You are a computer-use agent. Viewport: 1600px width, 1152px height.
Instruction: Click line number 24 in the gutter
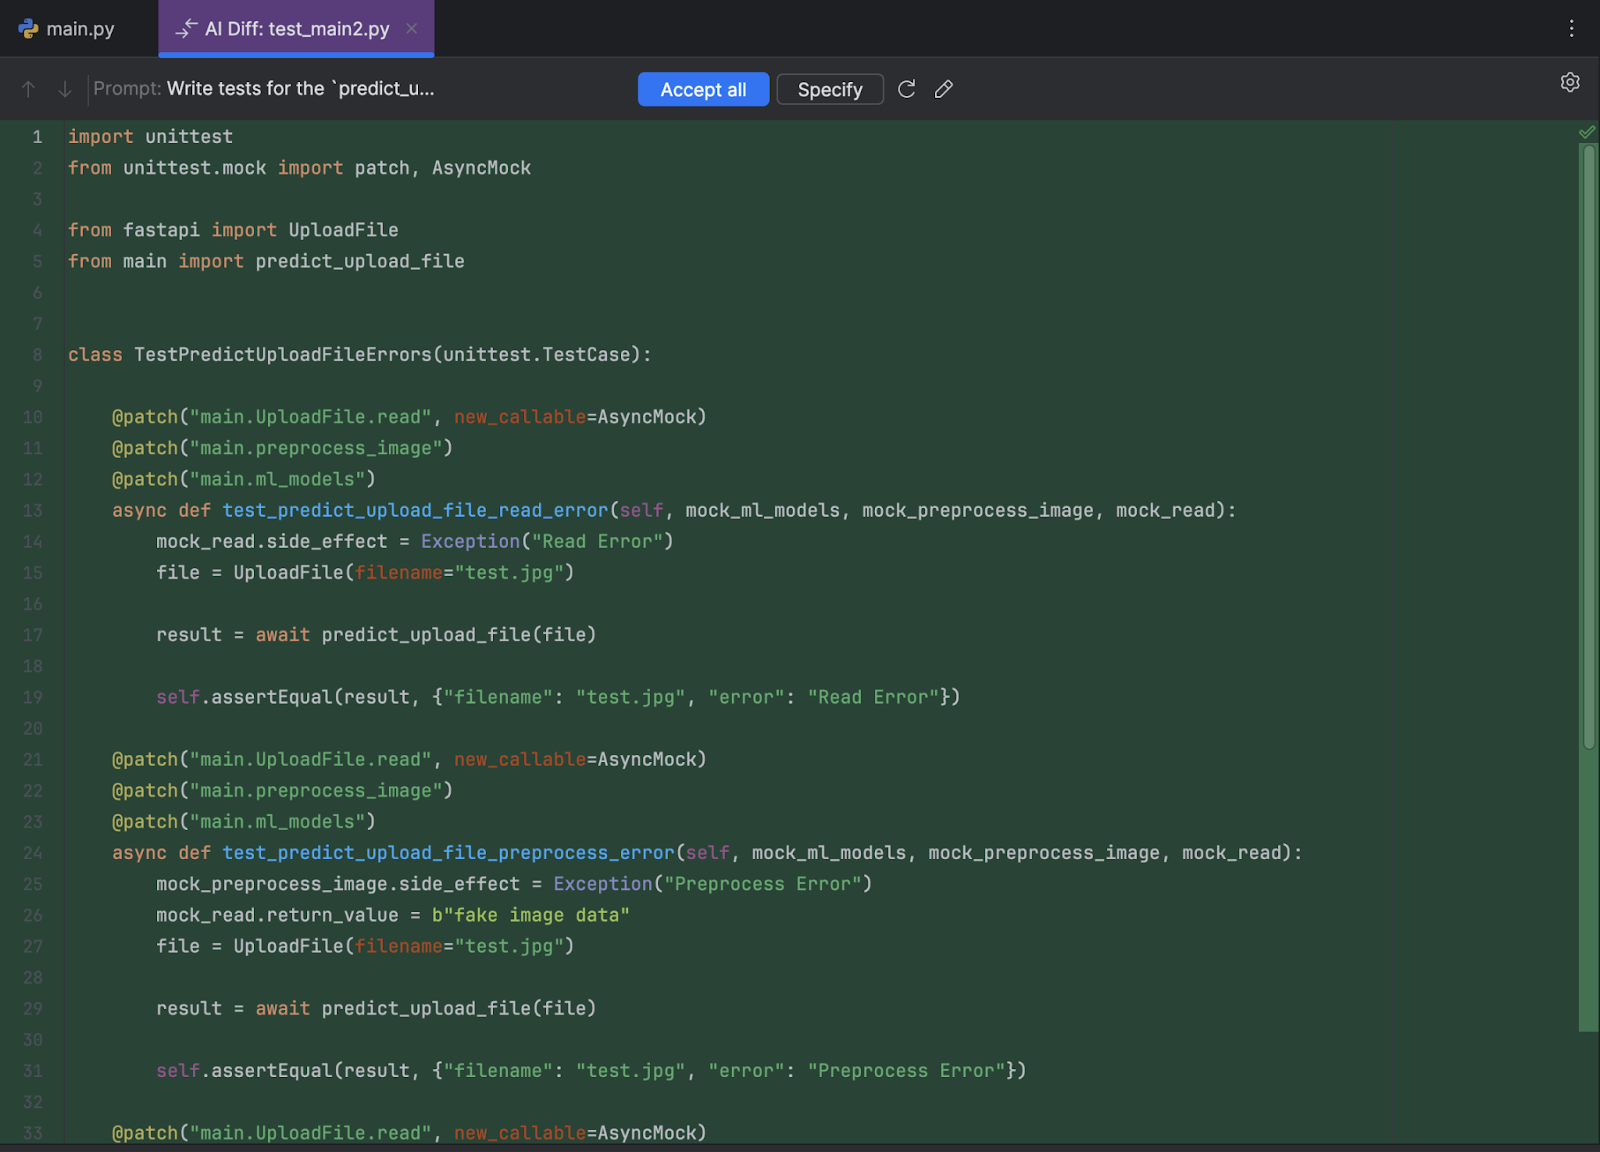(33, 853)
